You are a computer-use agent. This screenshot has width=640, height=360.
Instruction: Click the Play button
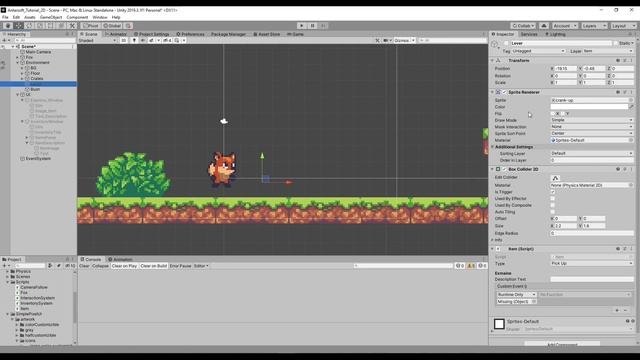[302, 25]
